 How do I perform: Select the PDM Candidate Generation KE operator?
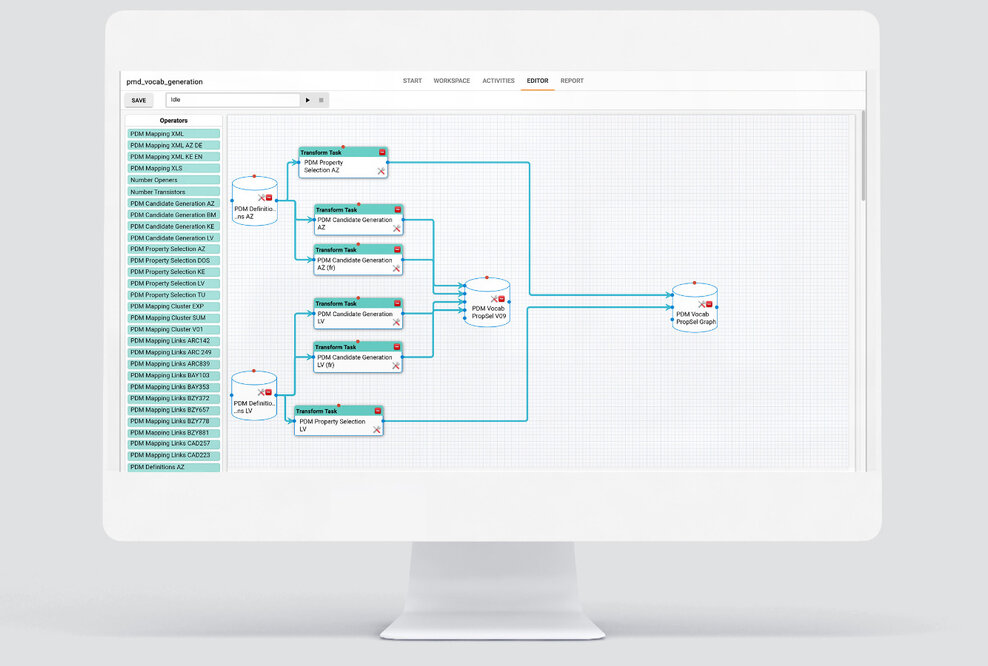click(172, 226)
